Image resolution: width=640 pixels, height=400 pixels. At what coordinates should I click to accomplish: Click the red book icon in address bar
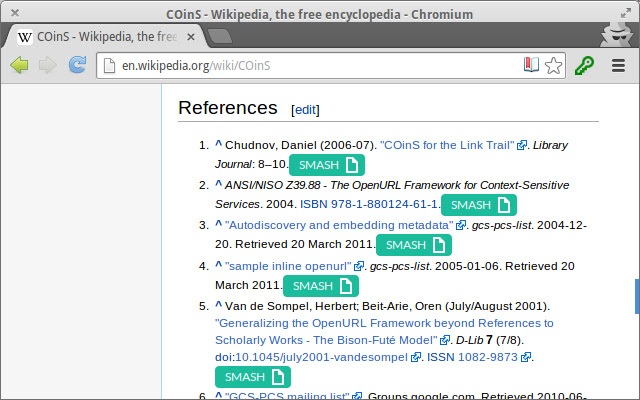click(531, 64)
